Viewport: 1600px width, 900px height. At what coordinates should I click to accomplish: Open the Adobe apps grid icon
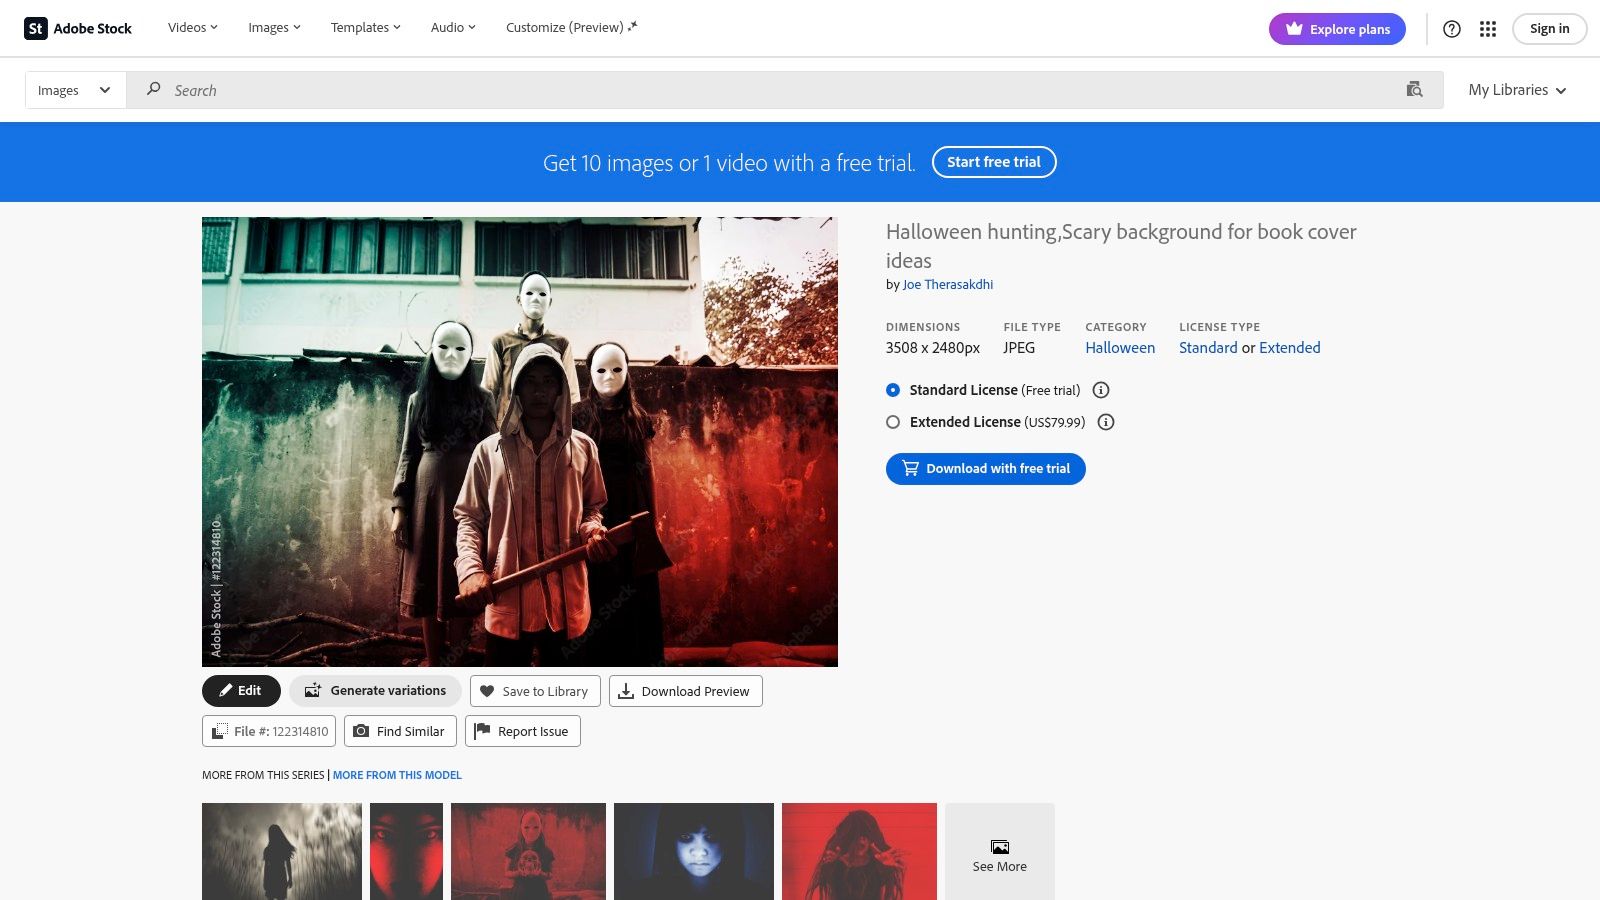(x=1487, y=29)
